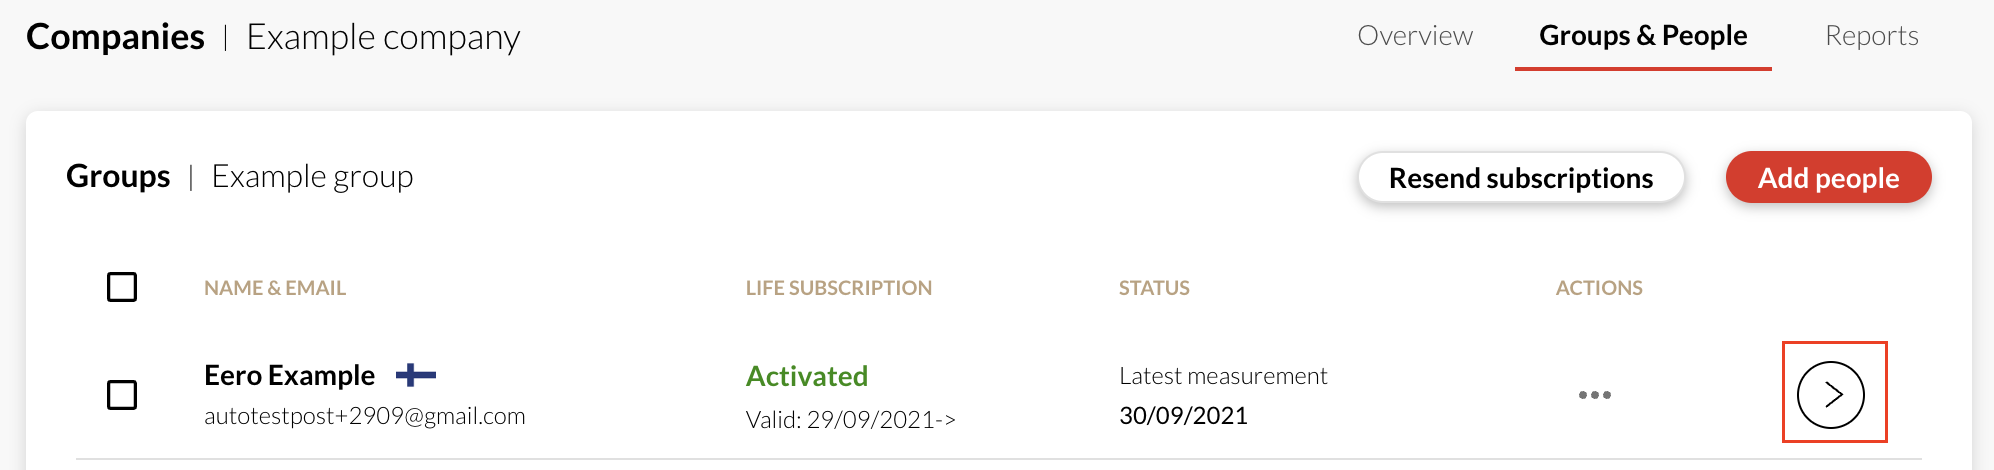Open the Reports tab
The width and height of the screenshot is (1994, 470).
coord(1871,36)
